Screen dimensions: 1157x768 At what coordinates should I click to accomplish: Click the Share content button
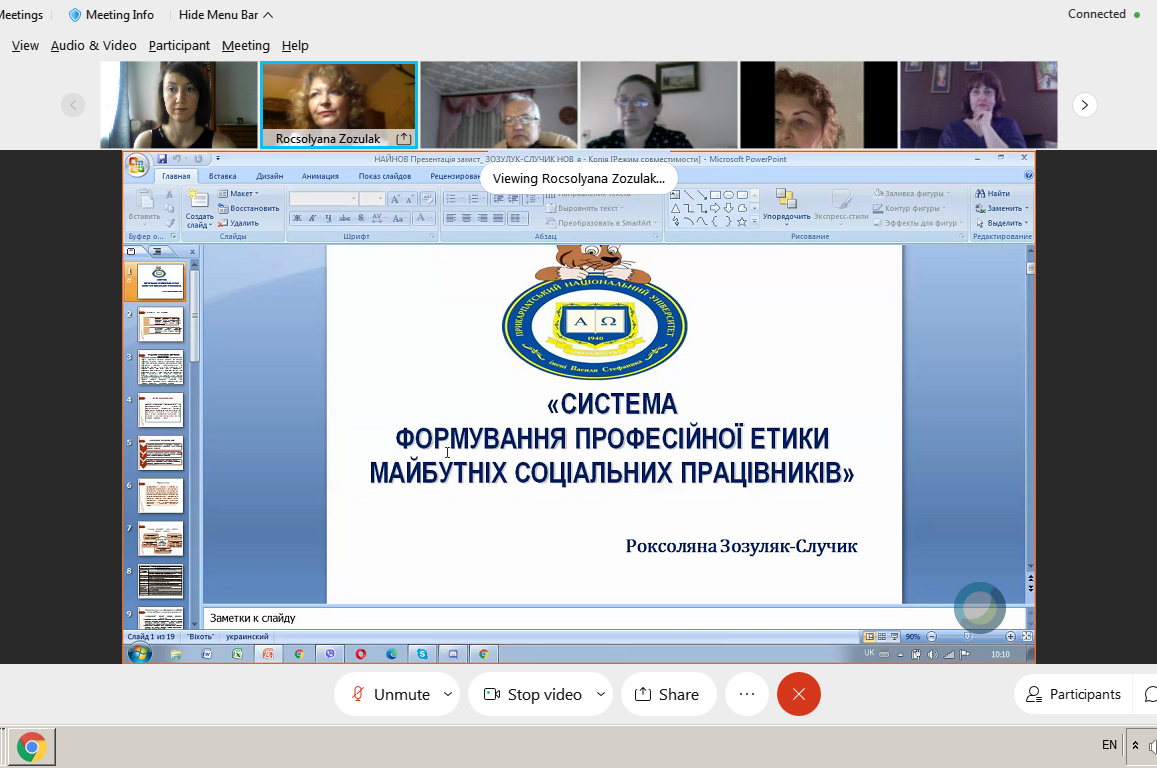pos(667,694)
